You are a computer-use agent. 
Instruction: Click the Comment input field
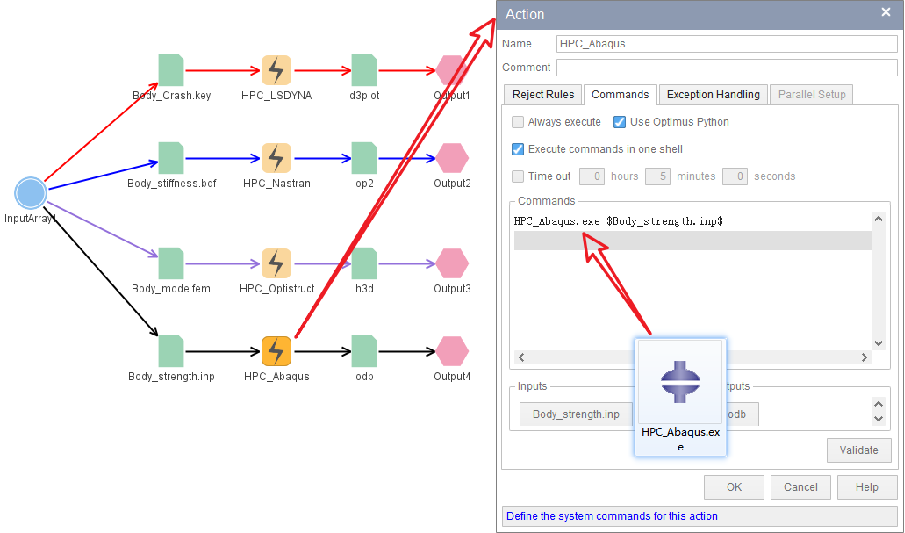point(727,67)
